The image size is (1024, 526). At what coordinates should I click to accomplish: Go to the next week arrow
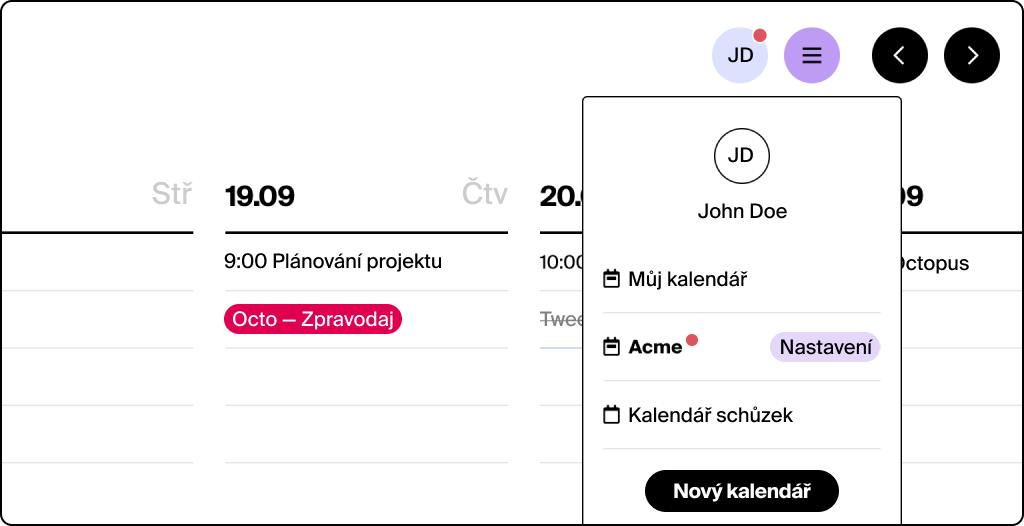coord(972,55)
